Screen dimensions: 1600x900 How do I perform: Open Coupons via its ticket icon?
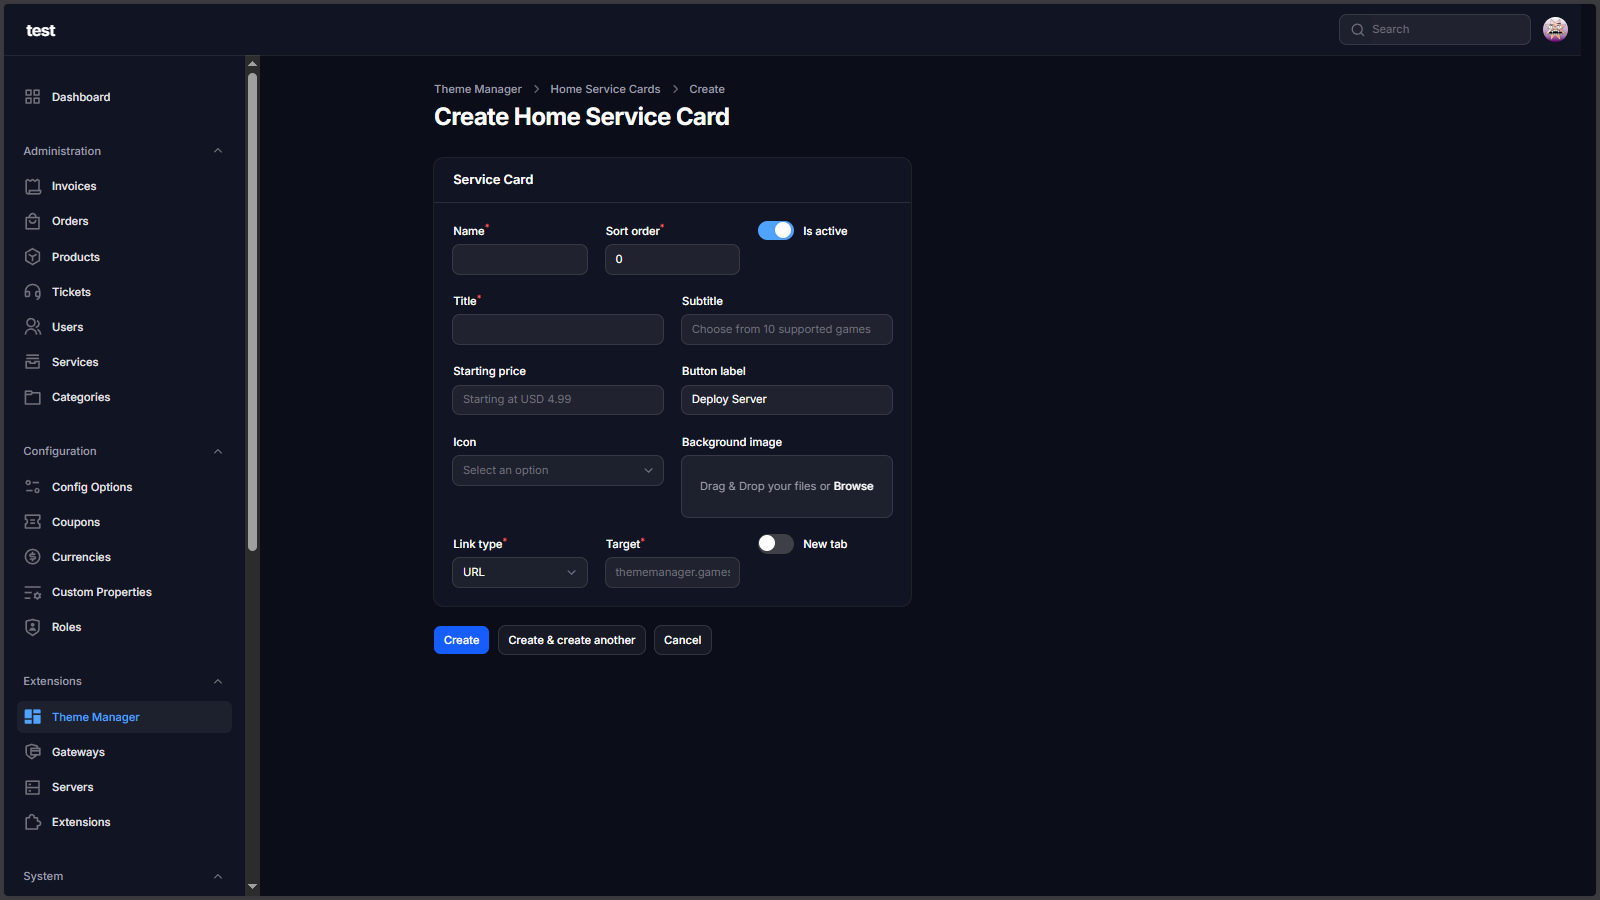33,522
